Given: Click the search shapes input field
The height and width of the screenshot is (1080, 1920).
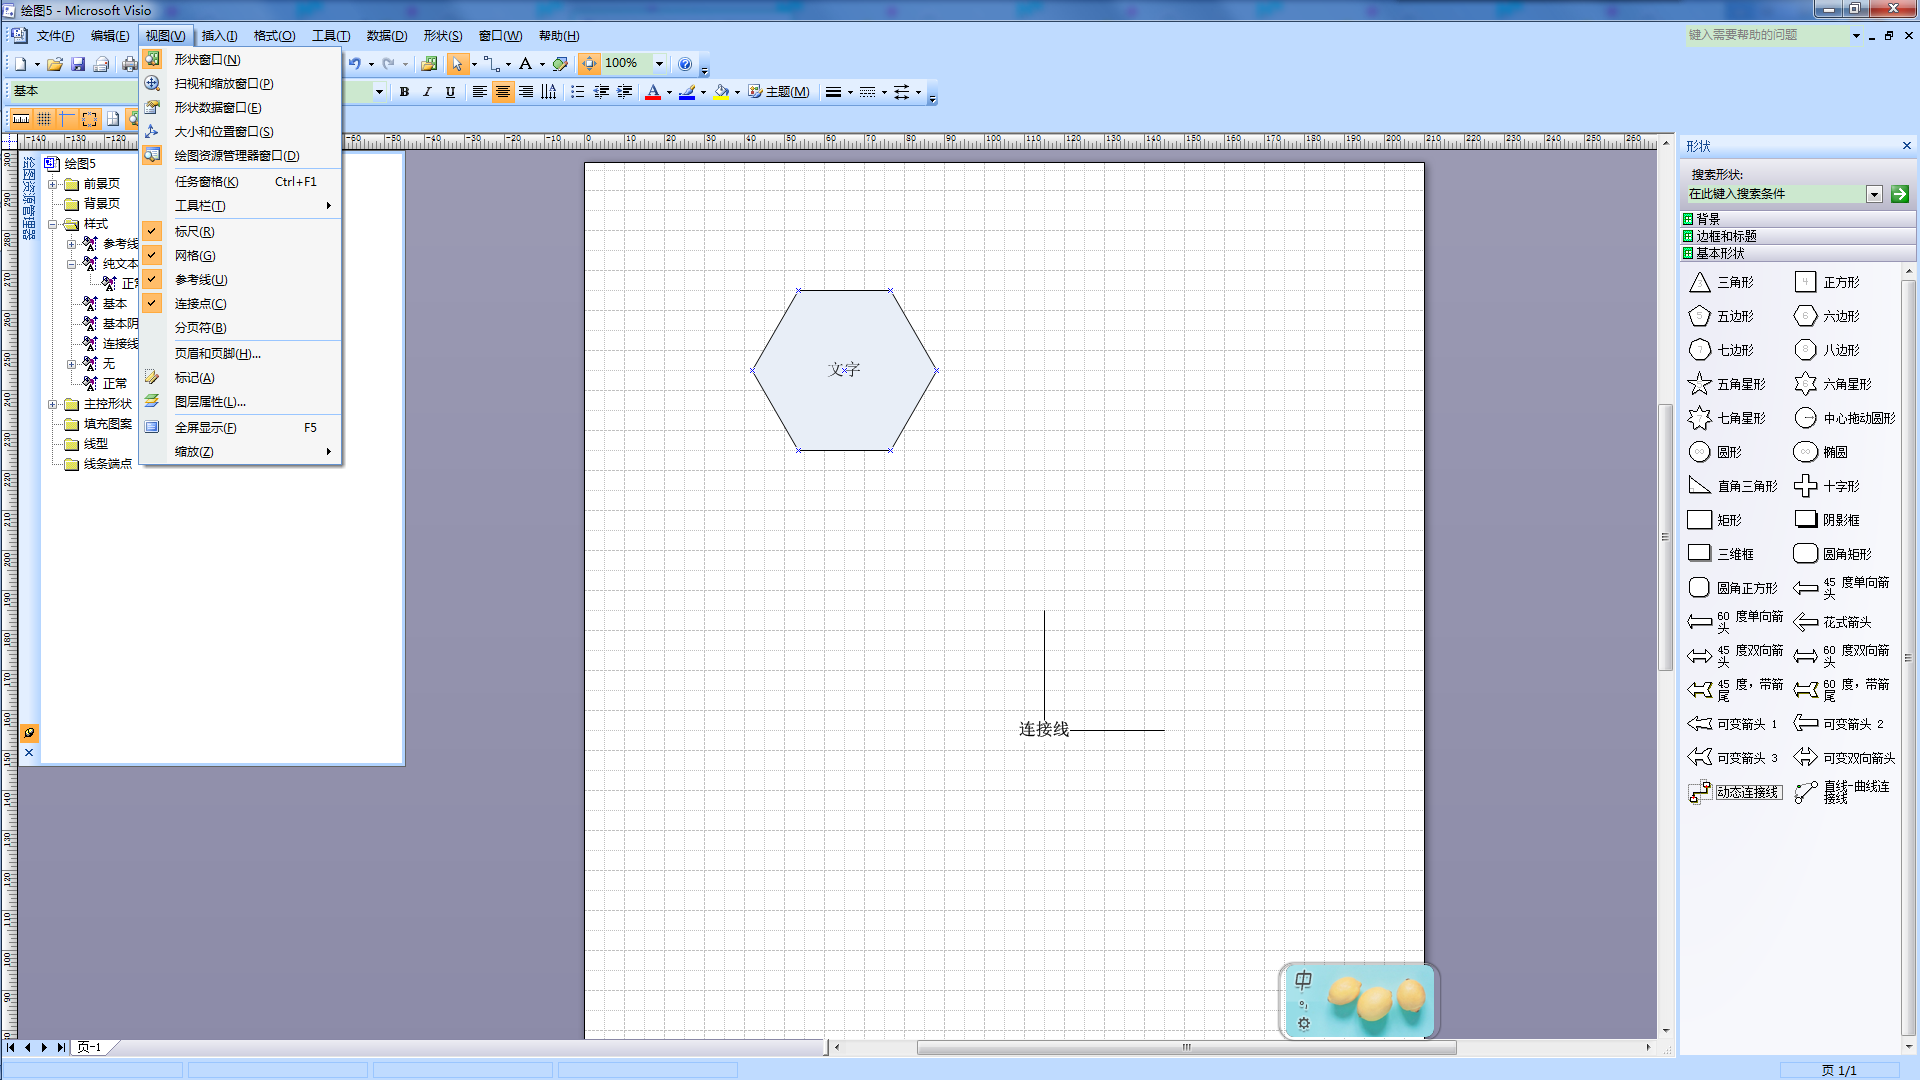Looking at the screenshot, I should 1775,194.
